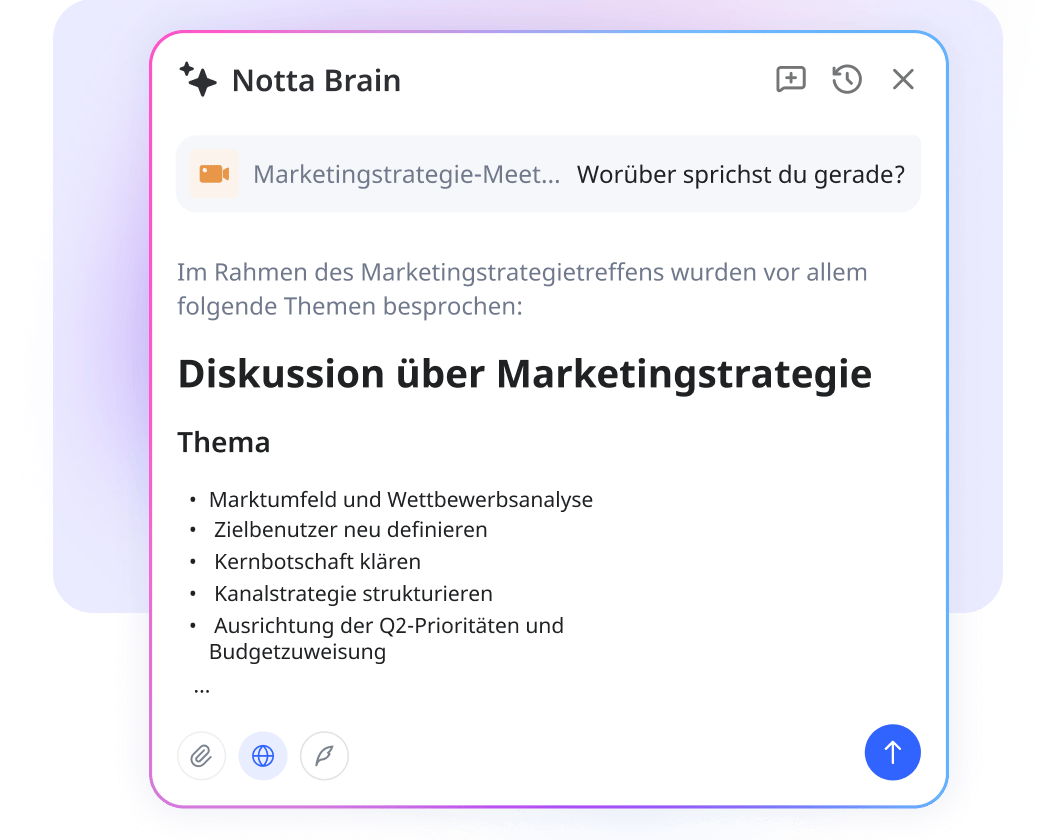Click the ellipsis below the topic list
The width and height of the screenshot is (1057, 840).
click(x=202, y=691)
